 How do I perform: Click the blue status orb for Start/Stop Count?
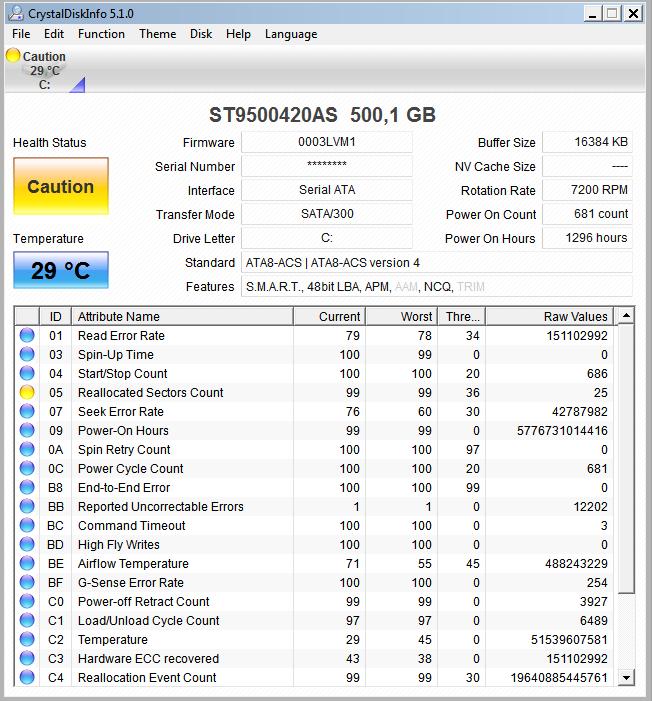[x=27, y=373]
